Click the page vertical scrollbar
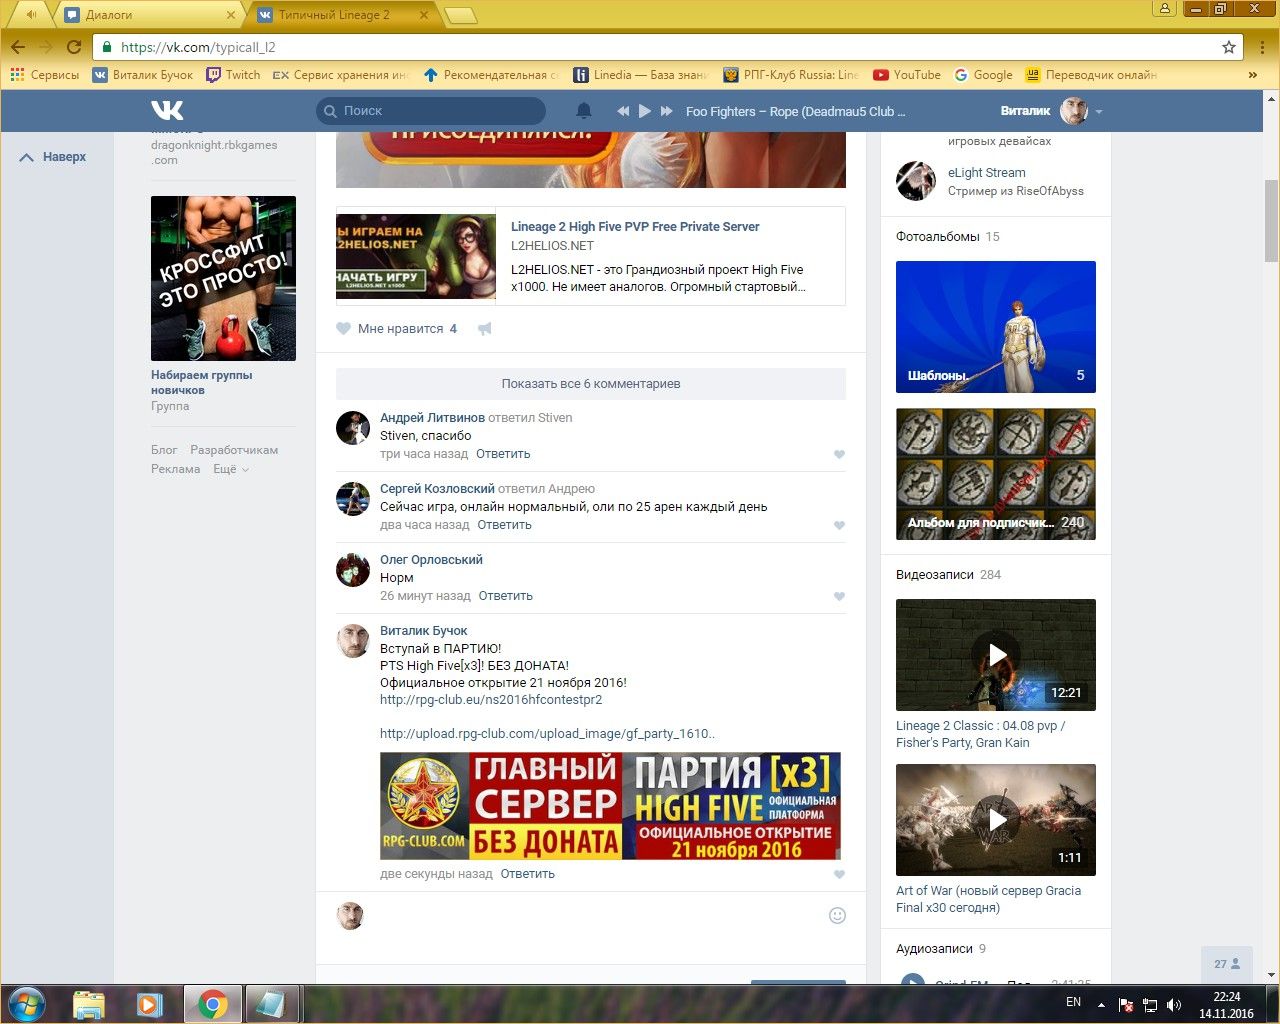Viewport: 1280px width, 1024px height. coord(1271,220)
